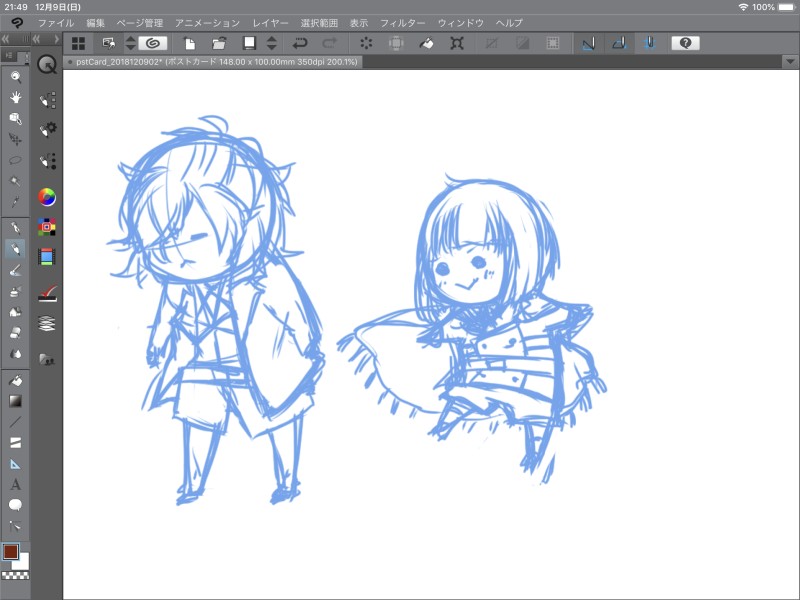Open the Material folder palette

(47, 360)
